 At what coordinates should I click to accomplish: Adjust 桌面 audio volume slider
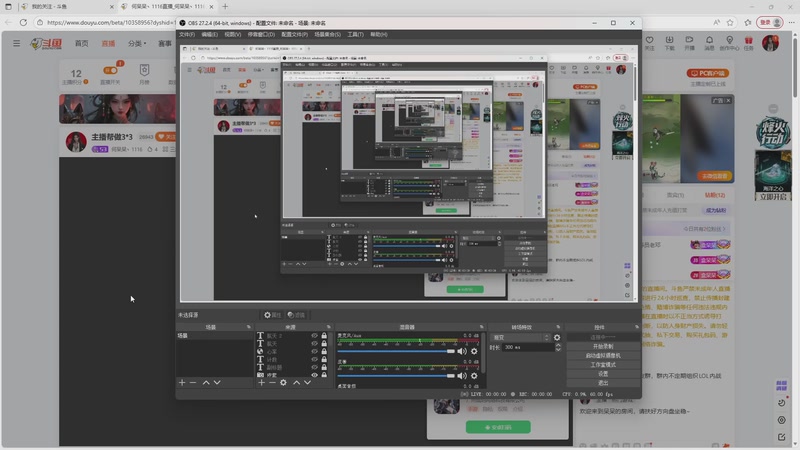tap(396, 376)
